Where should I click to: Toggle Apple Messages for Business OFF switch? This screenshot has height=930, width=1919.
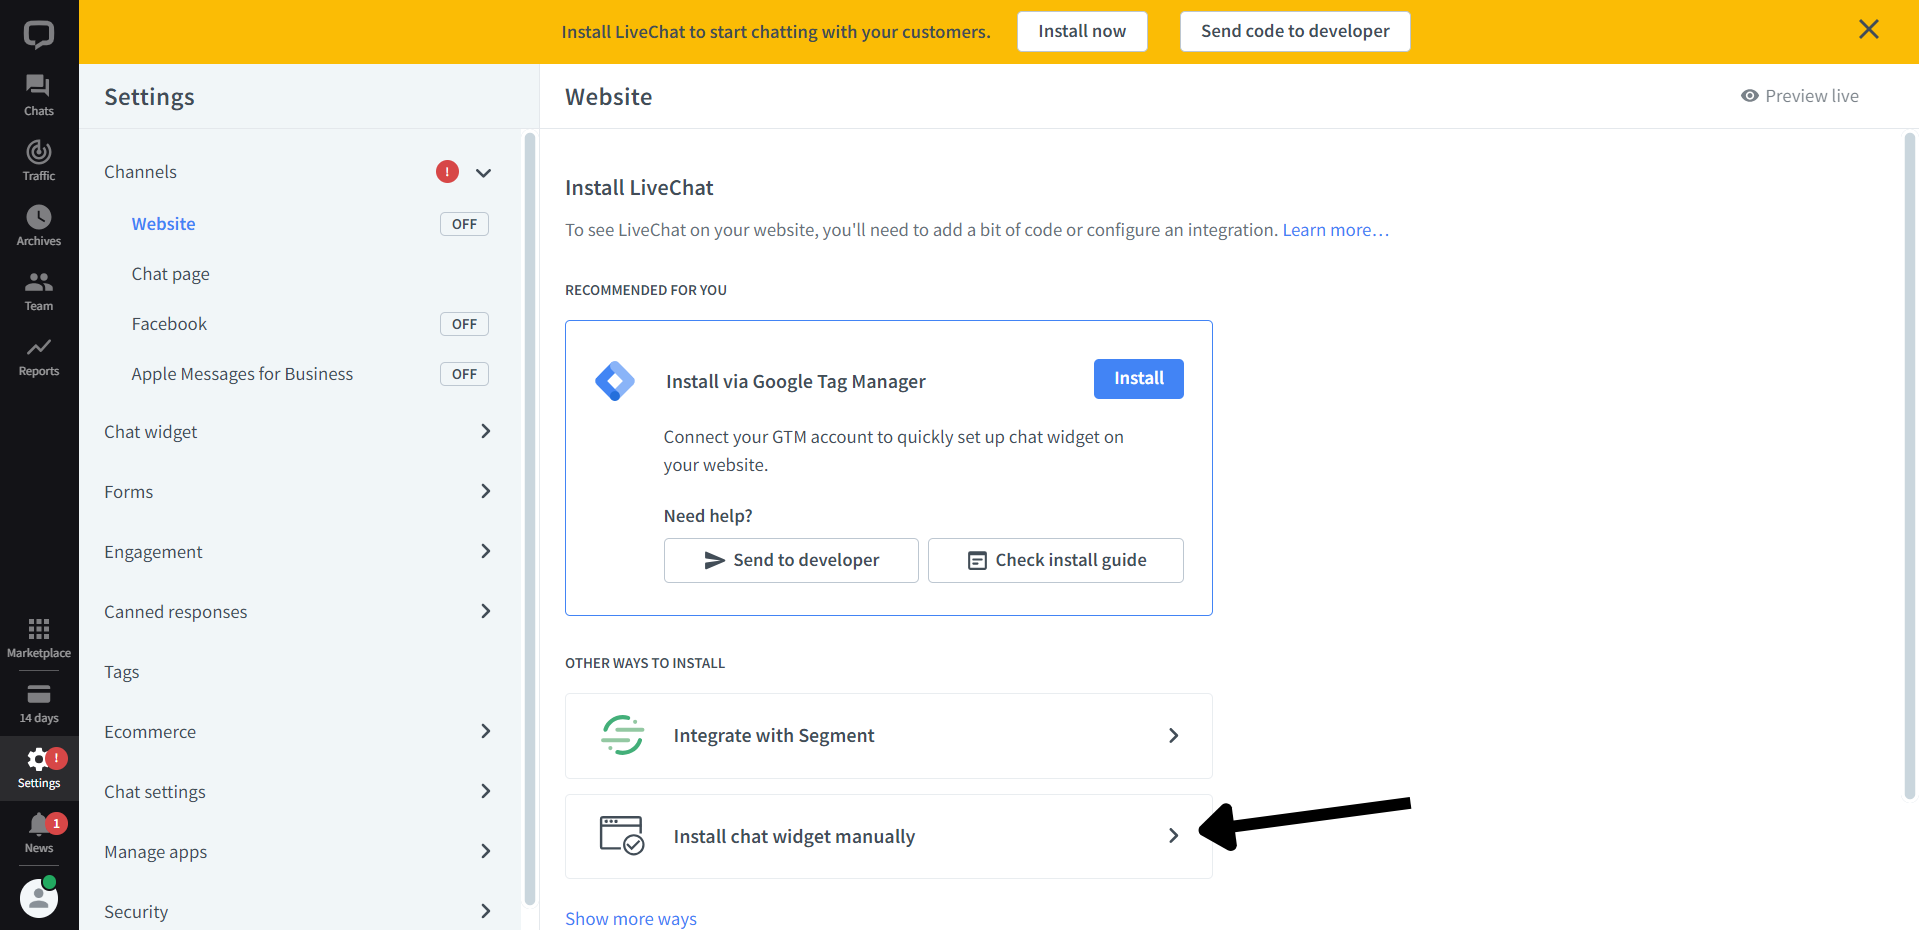pyautogui.click(x=464, y=374)
